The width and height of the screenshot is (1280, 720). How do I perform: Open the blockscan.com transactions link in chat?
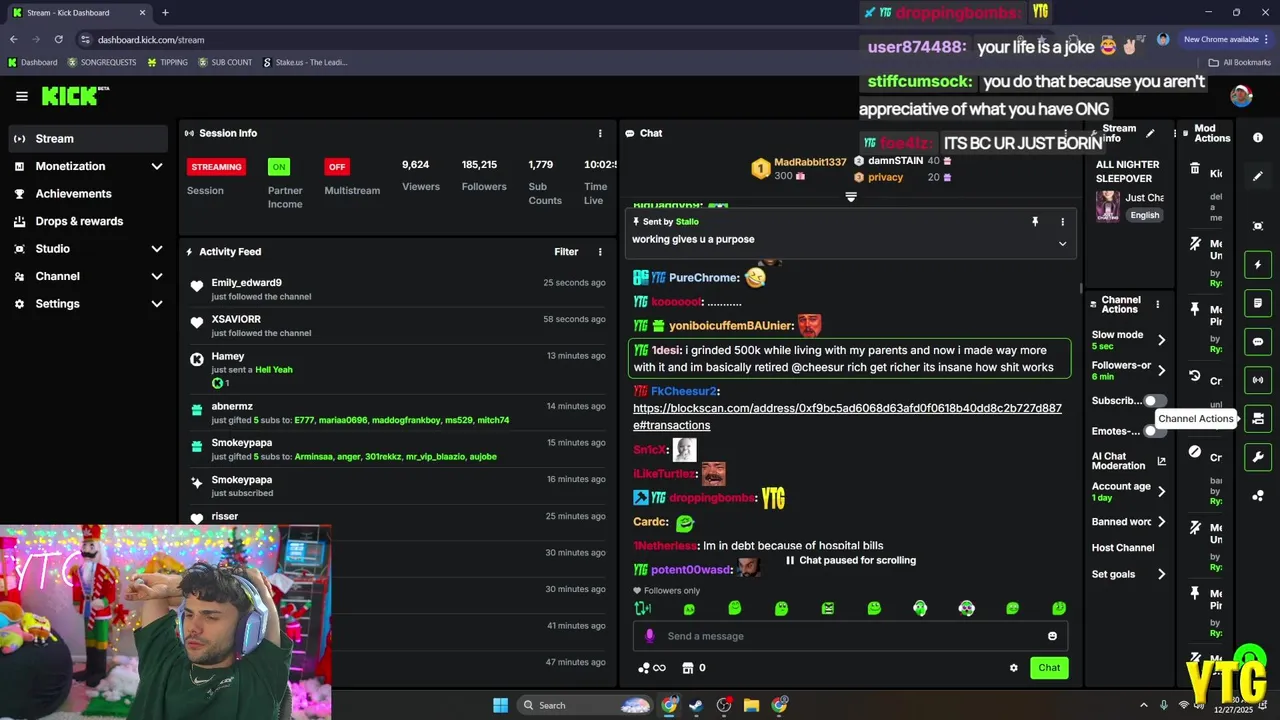pyautogui.click(x=847, y=417)
